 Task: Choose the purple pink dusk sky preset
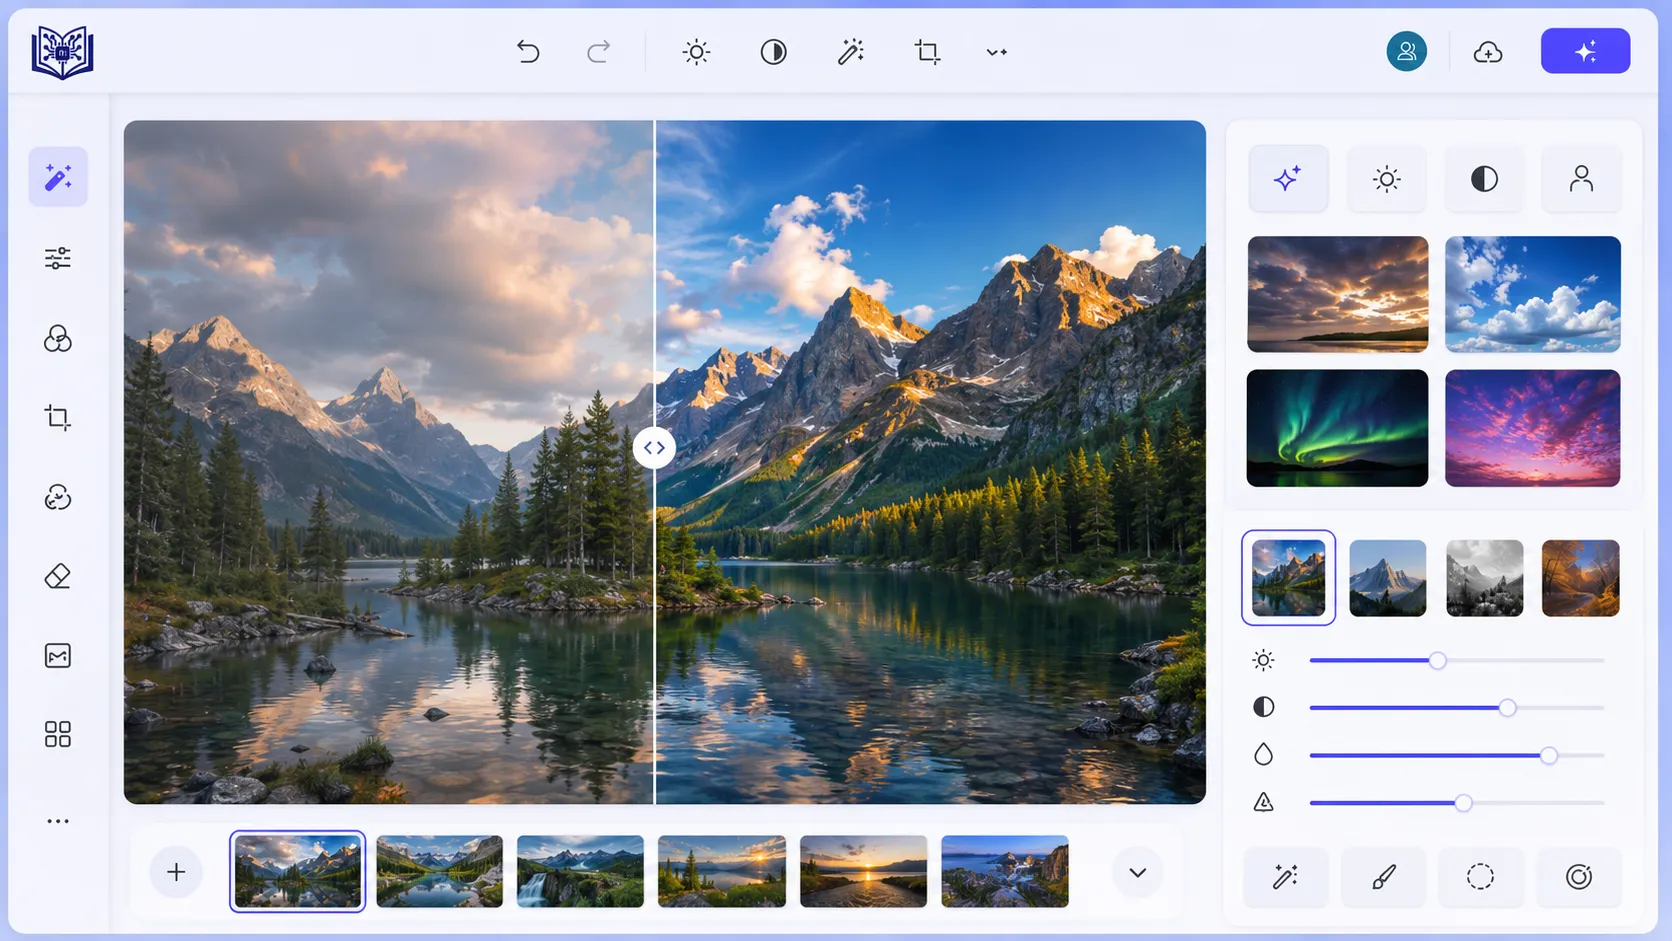1533,428
